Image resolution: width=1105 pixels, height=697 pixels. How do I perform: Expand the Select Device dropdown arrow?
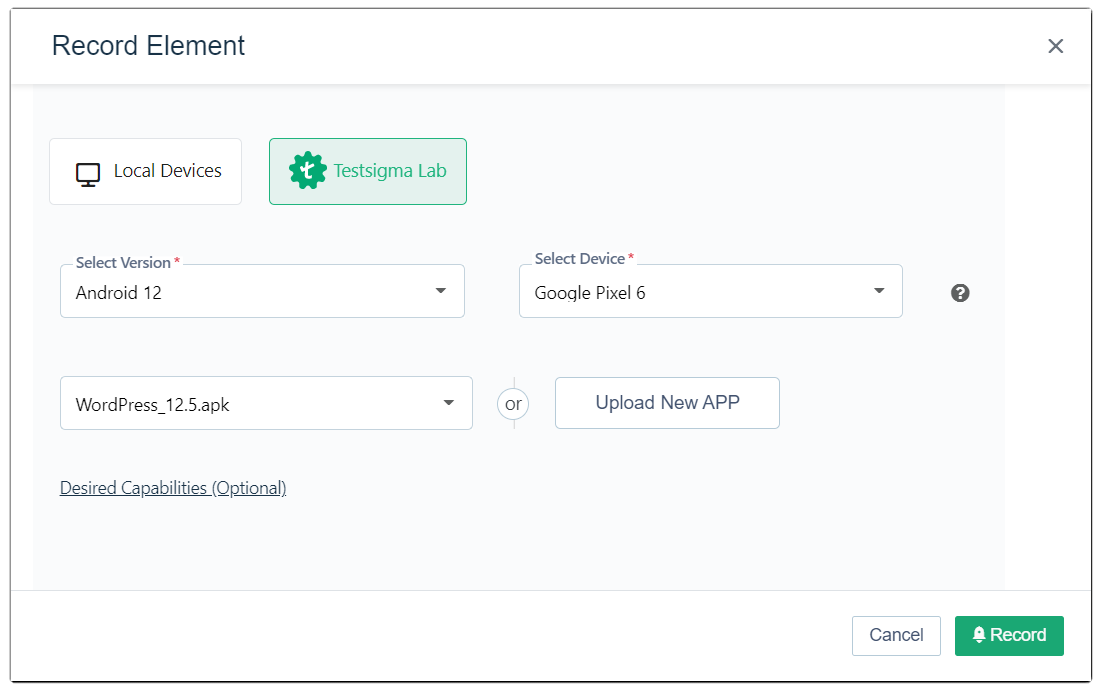tap(879, 291)
